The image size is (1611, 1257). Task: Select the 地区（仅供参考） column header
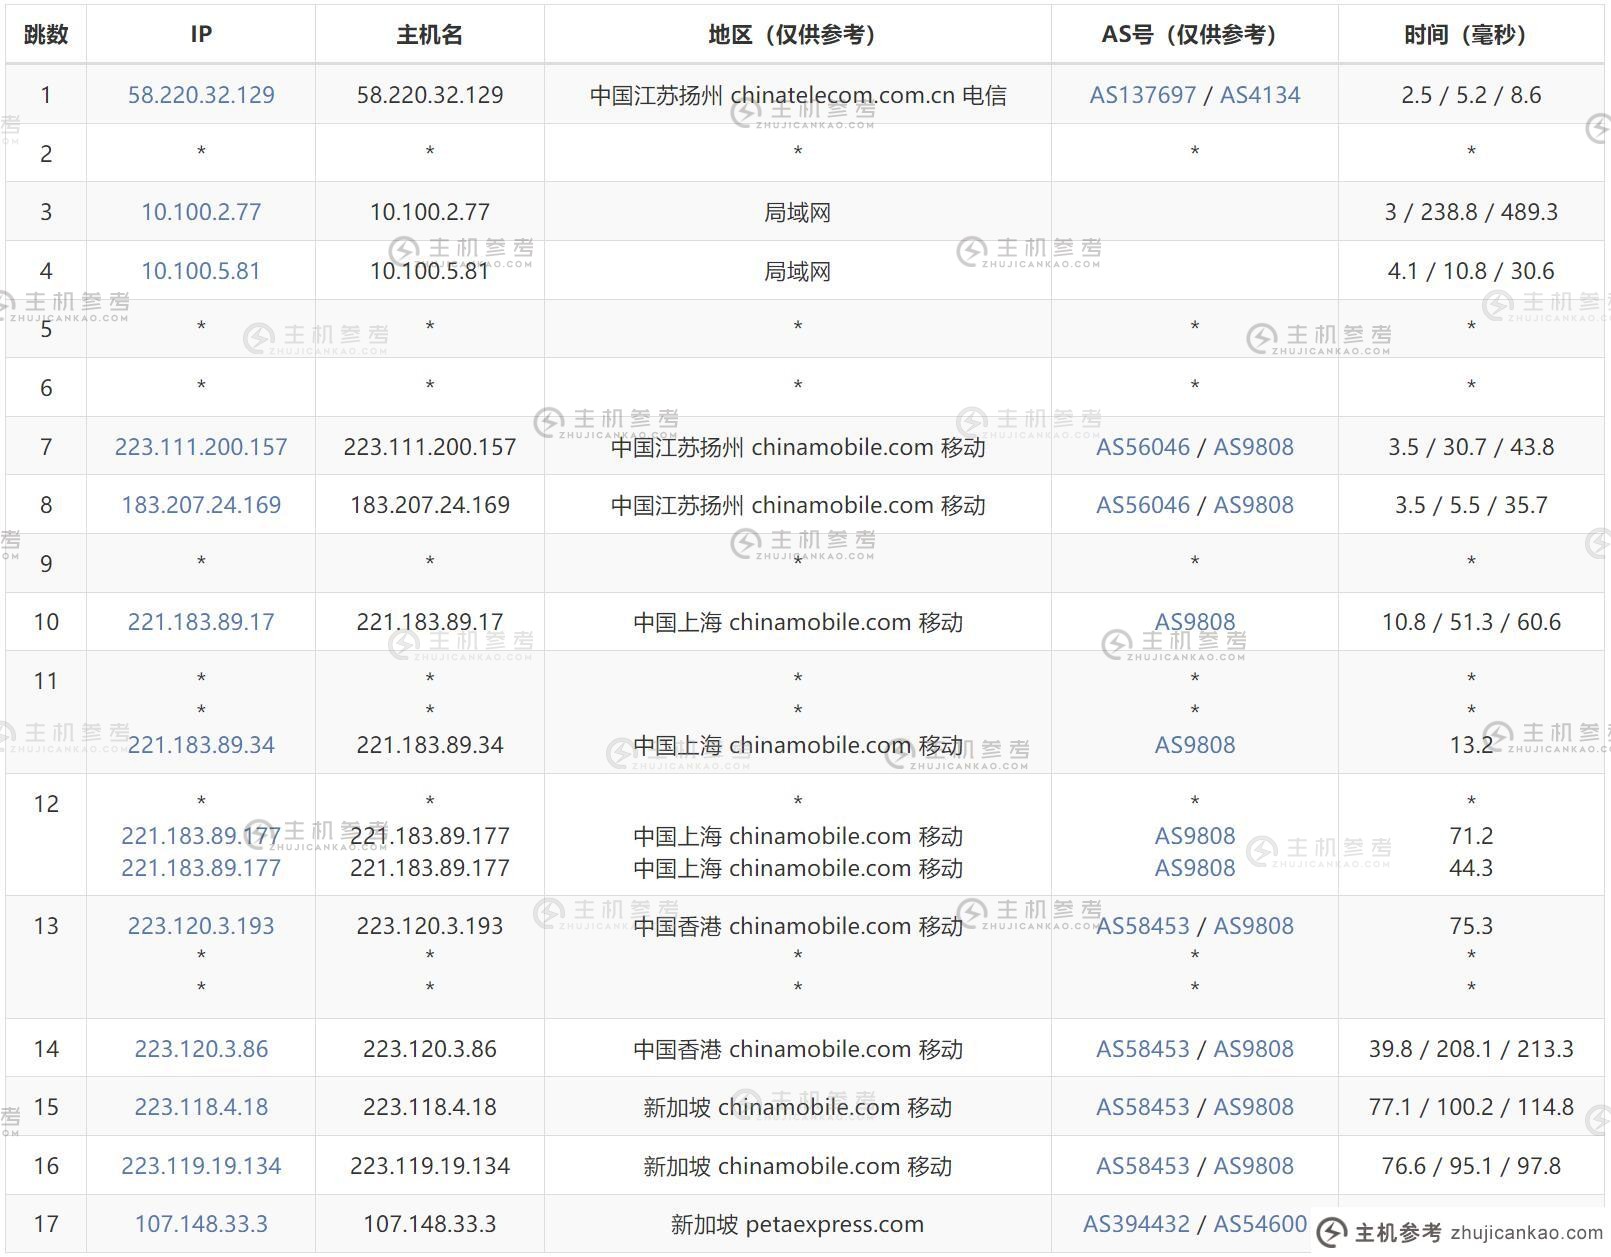798,34
